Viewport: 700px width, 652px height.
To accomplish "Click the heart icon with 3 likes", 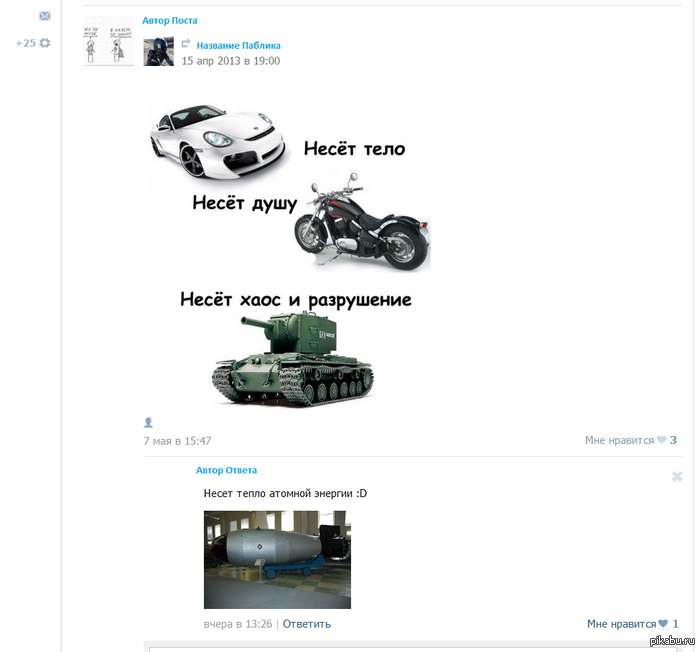I will pyautogui.click(x=662, y=440).
